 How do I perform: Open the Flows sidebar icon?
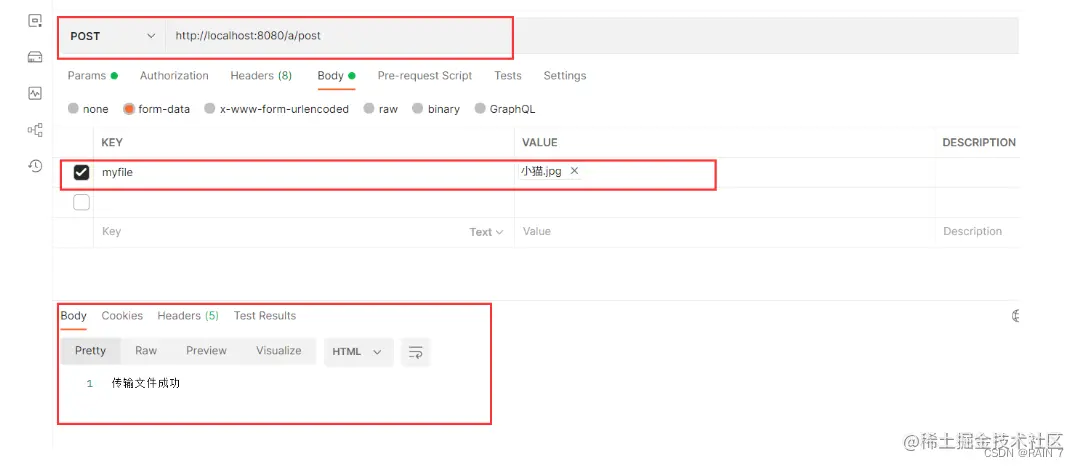[x=35, y=129]
